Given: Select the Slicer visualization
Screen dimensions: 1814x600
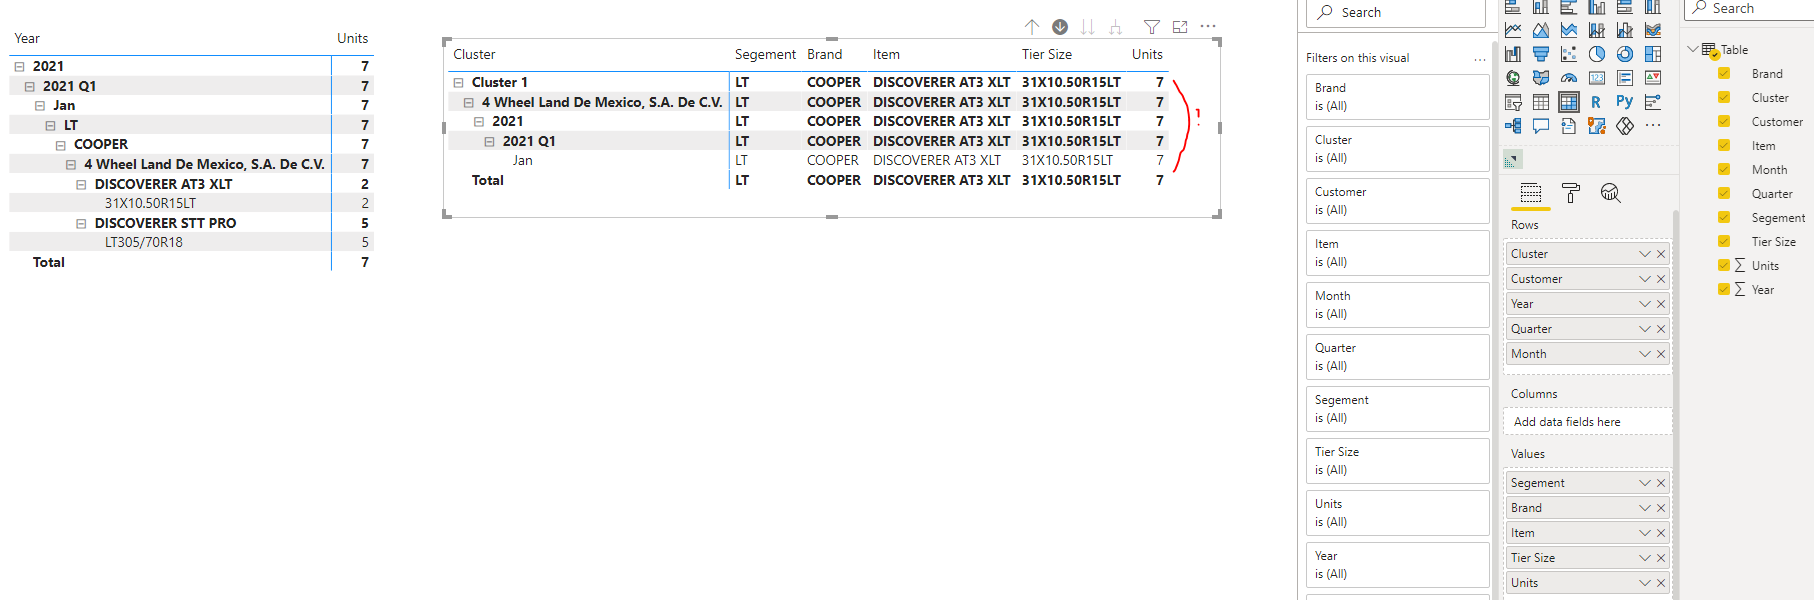Looking at the screenshot, I should coord(1513,102).
